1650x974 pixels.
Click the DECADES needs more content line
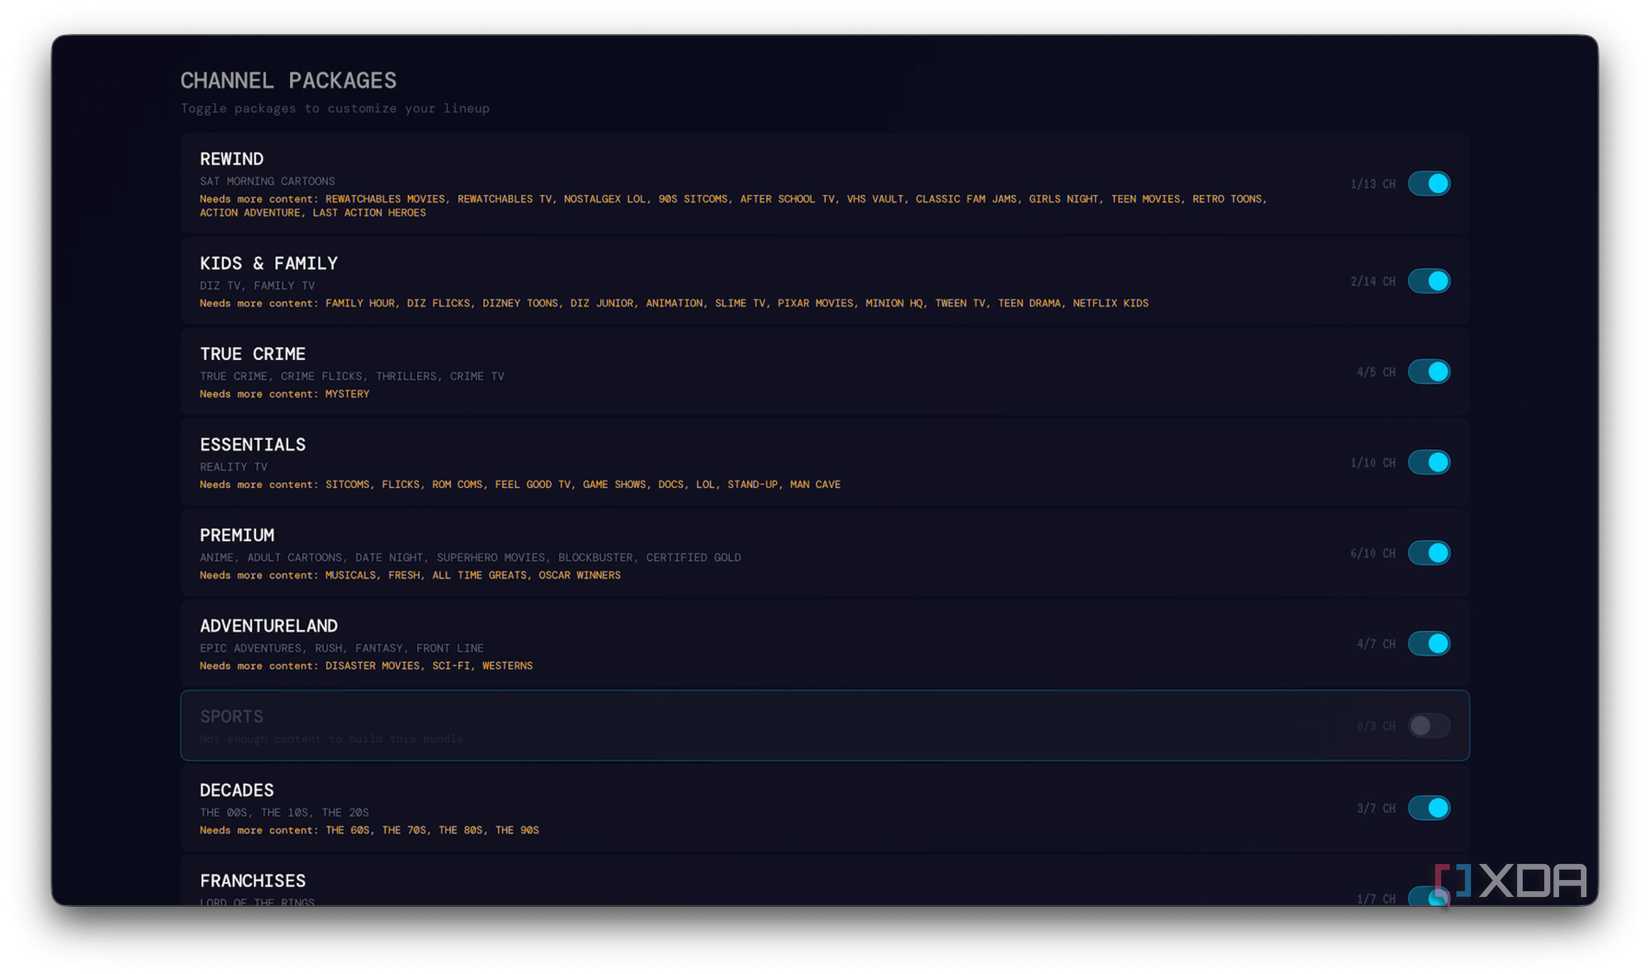click(x=369, y=830)
